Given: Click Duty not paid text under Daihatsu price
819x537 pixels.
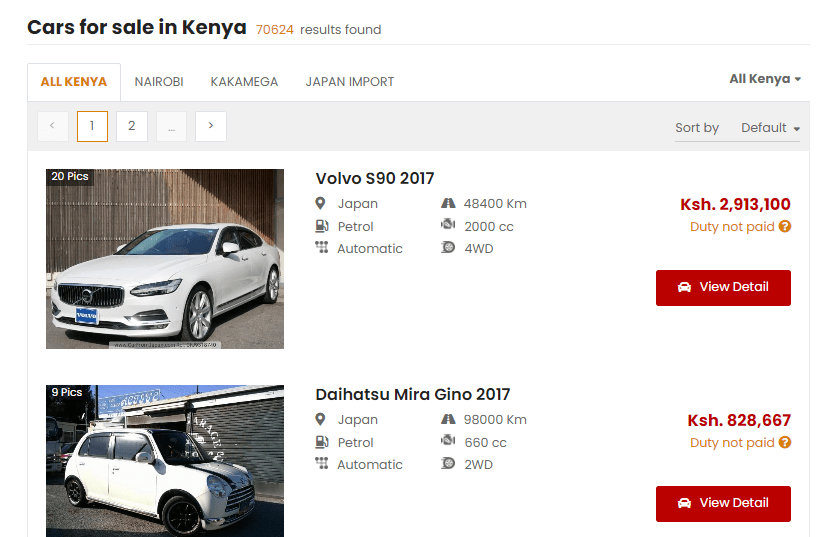Looking at the screenshot, I should point(732,443).
